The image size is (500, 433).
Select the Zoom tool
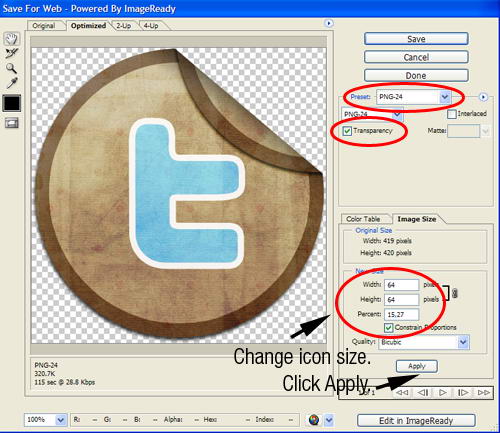pyautogui.click(x=11, y=68)
